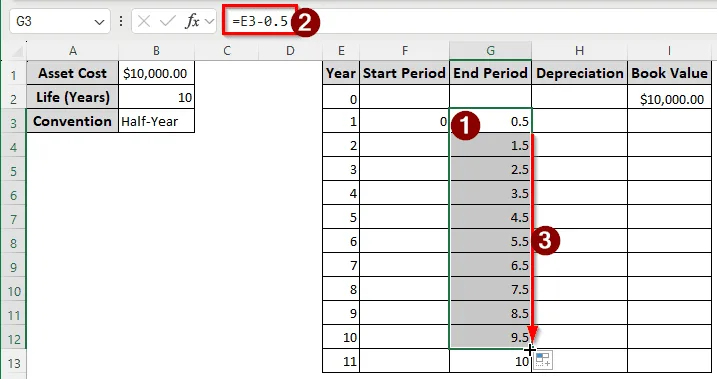Click the cell with value 10 in column B

156,97
